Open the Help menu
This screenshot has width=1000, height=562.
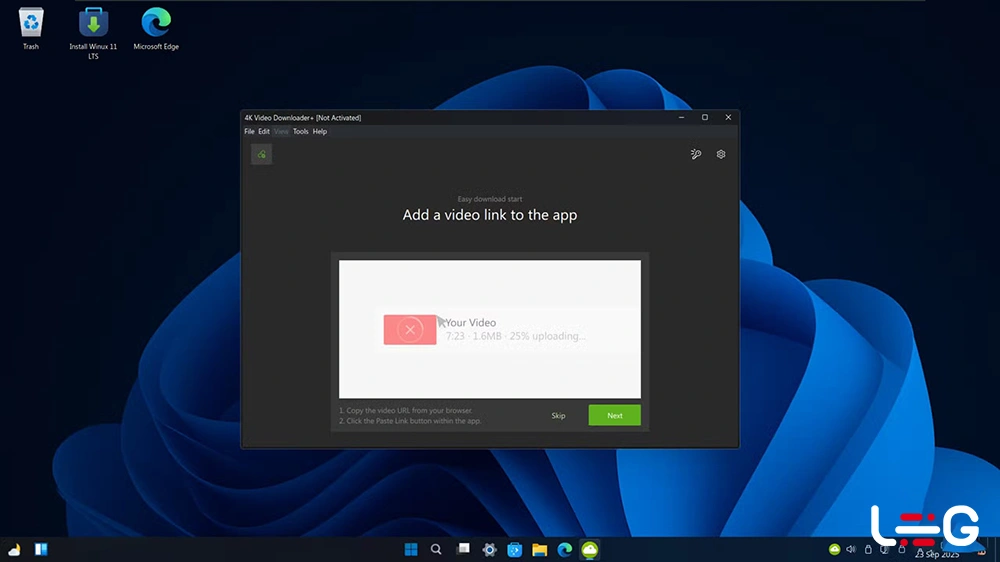pos(320,132)
